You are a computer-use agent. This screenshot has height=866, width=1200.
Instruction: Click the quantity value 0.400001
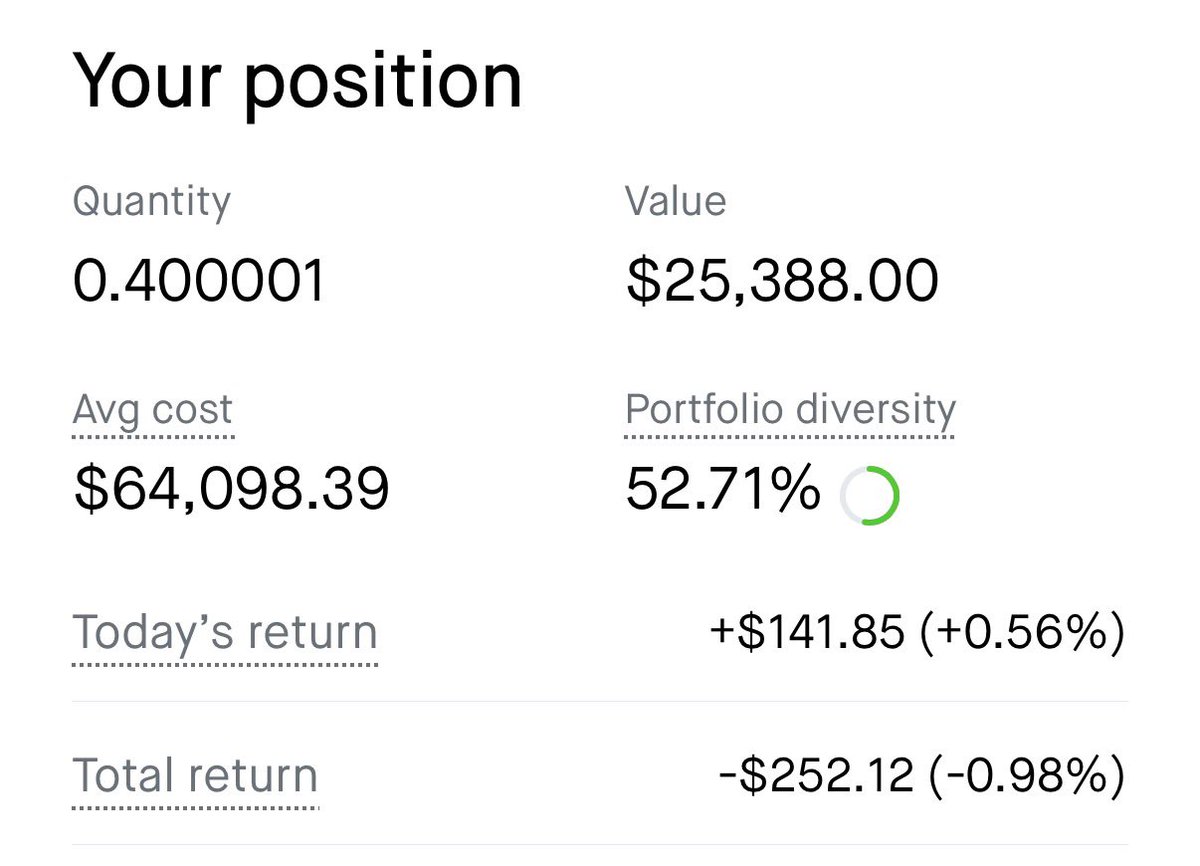[x=200, y=281]
